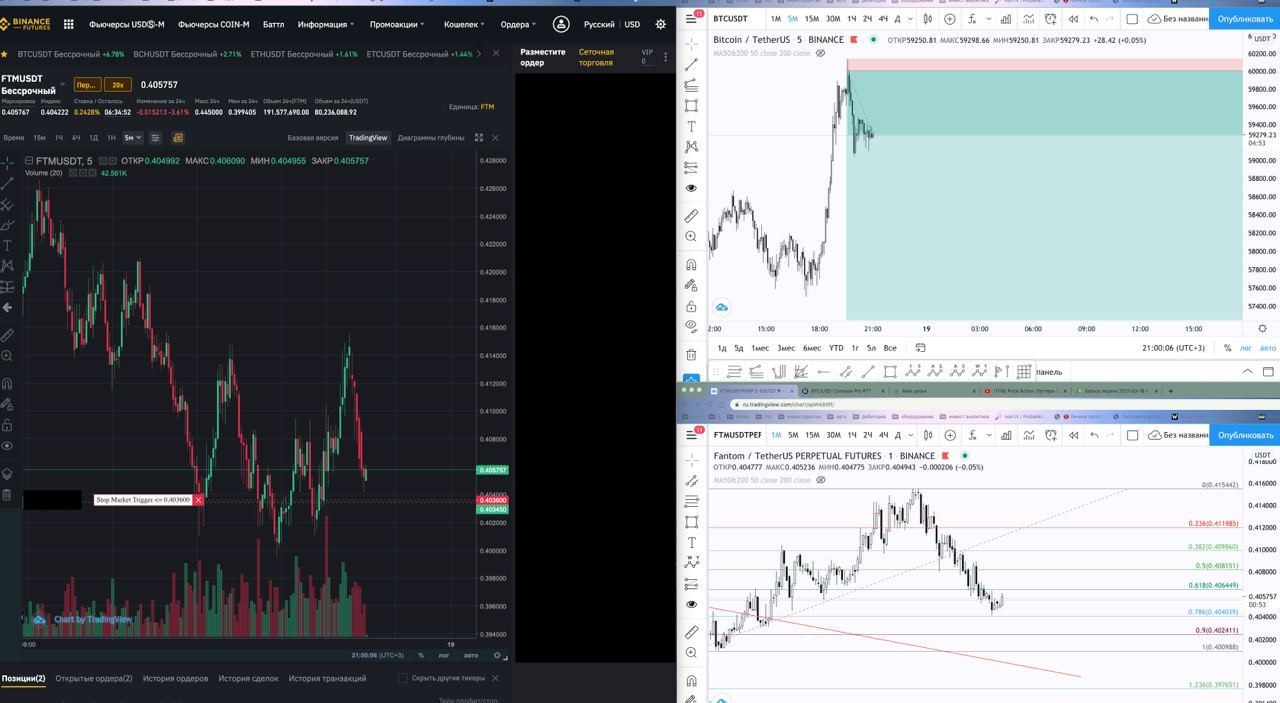Collapse the bottom panel in BTCUSDT window

pyautogui.click(x=1247, y=372)
